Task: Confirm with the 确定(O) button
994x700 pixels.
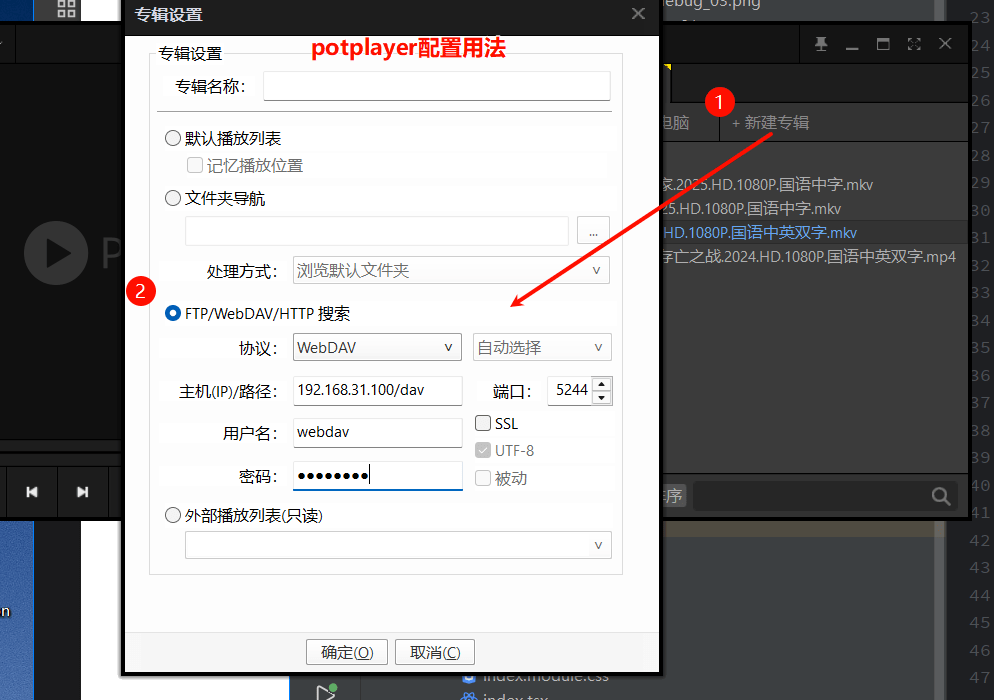Action: pyautogui.click(x=347, y=652)
